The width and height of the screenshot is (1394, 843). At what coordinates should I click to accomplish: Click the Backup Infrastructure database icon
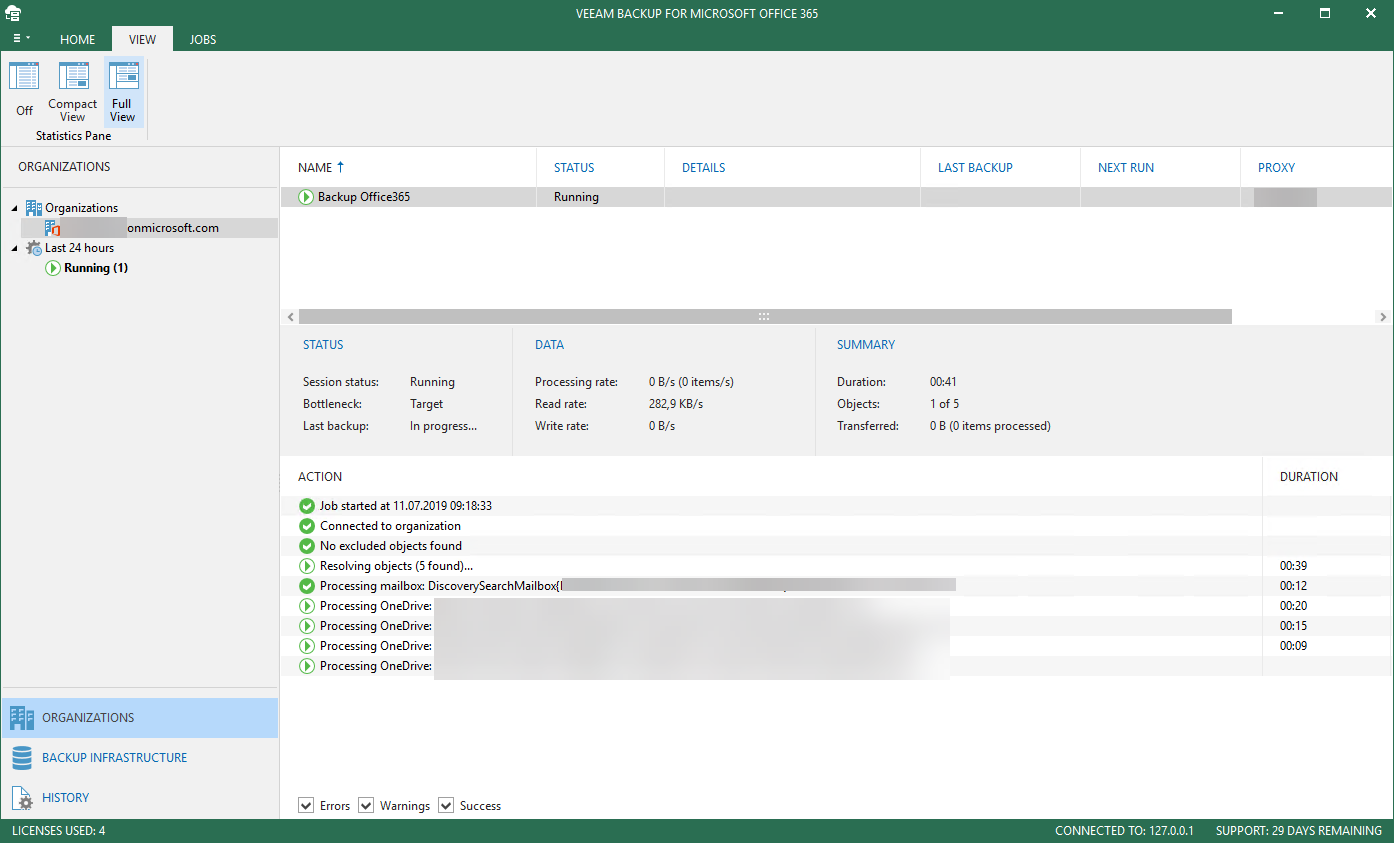click(x=22, y=758)
